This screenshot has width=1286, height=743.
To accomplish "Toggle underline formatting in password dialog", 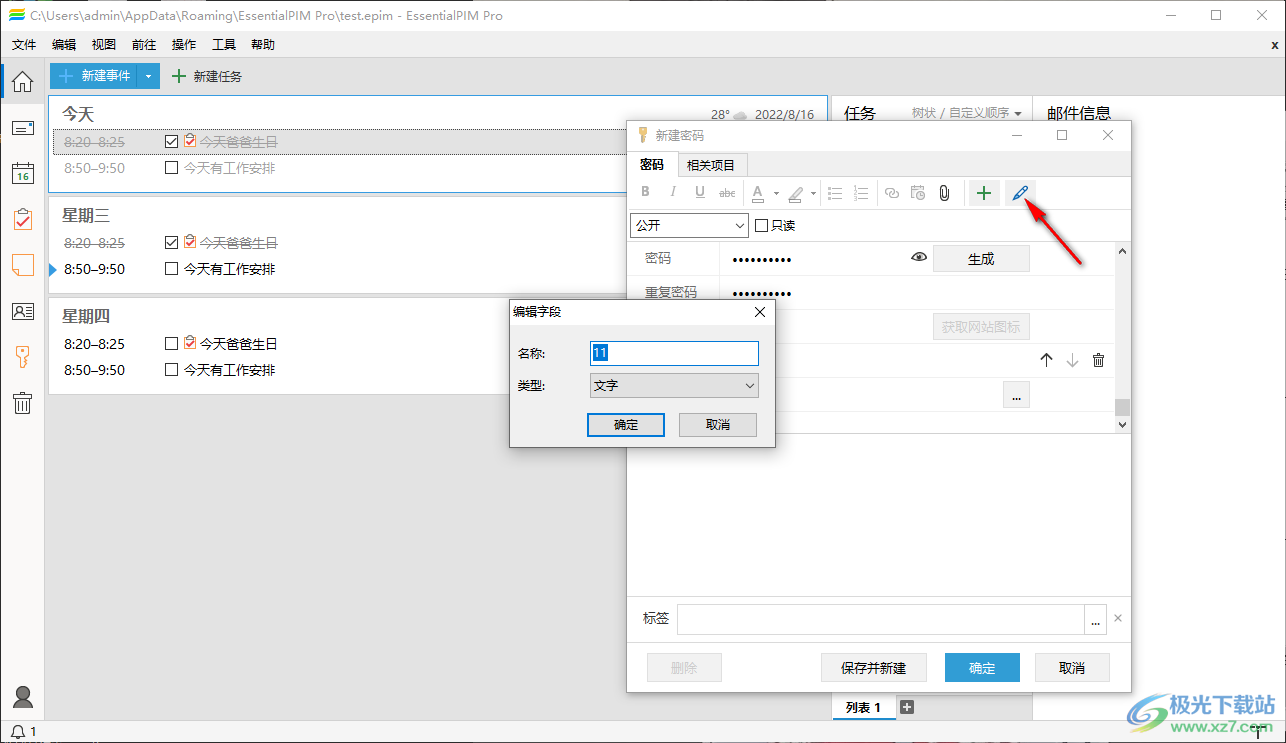I will (x=700, y=193).
